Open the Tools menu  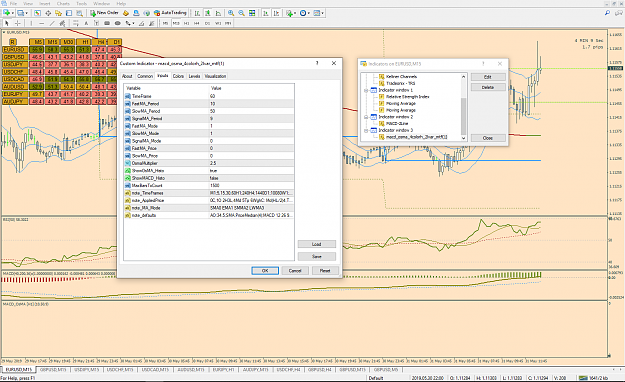(81, 4)
